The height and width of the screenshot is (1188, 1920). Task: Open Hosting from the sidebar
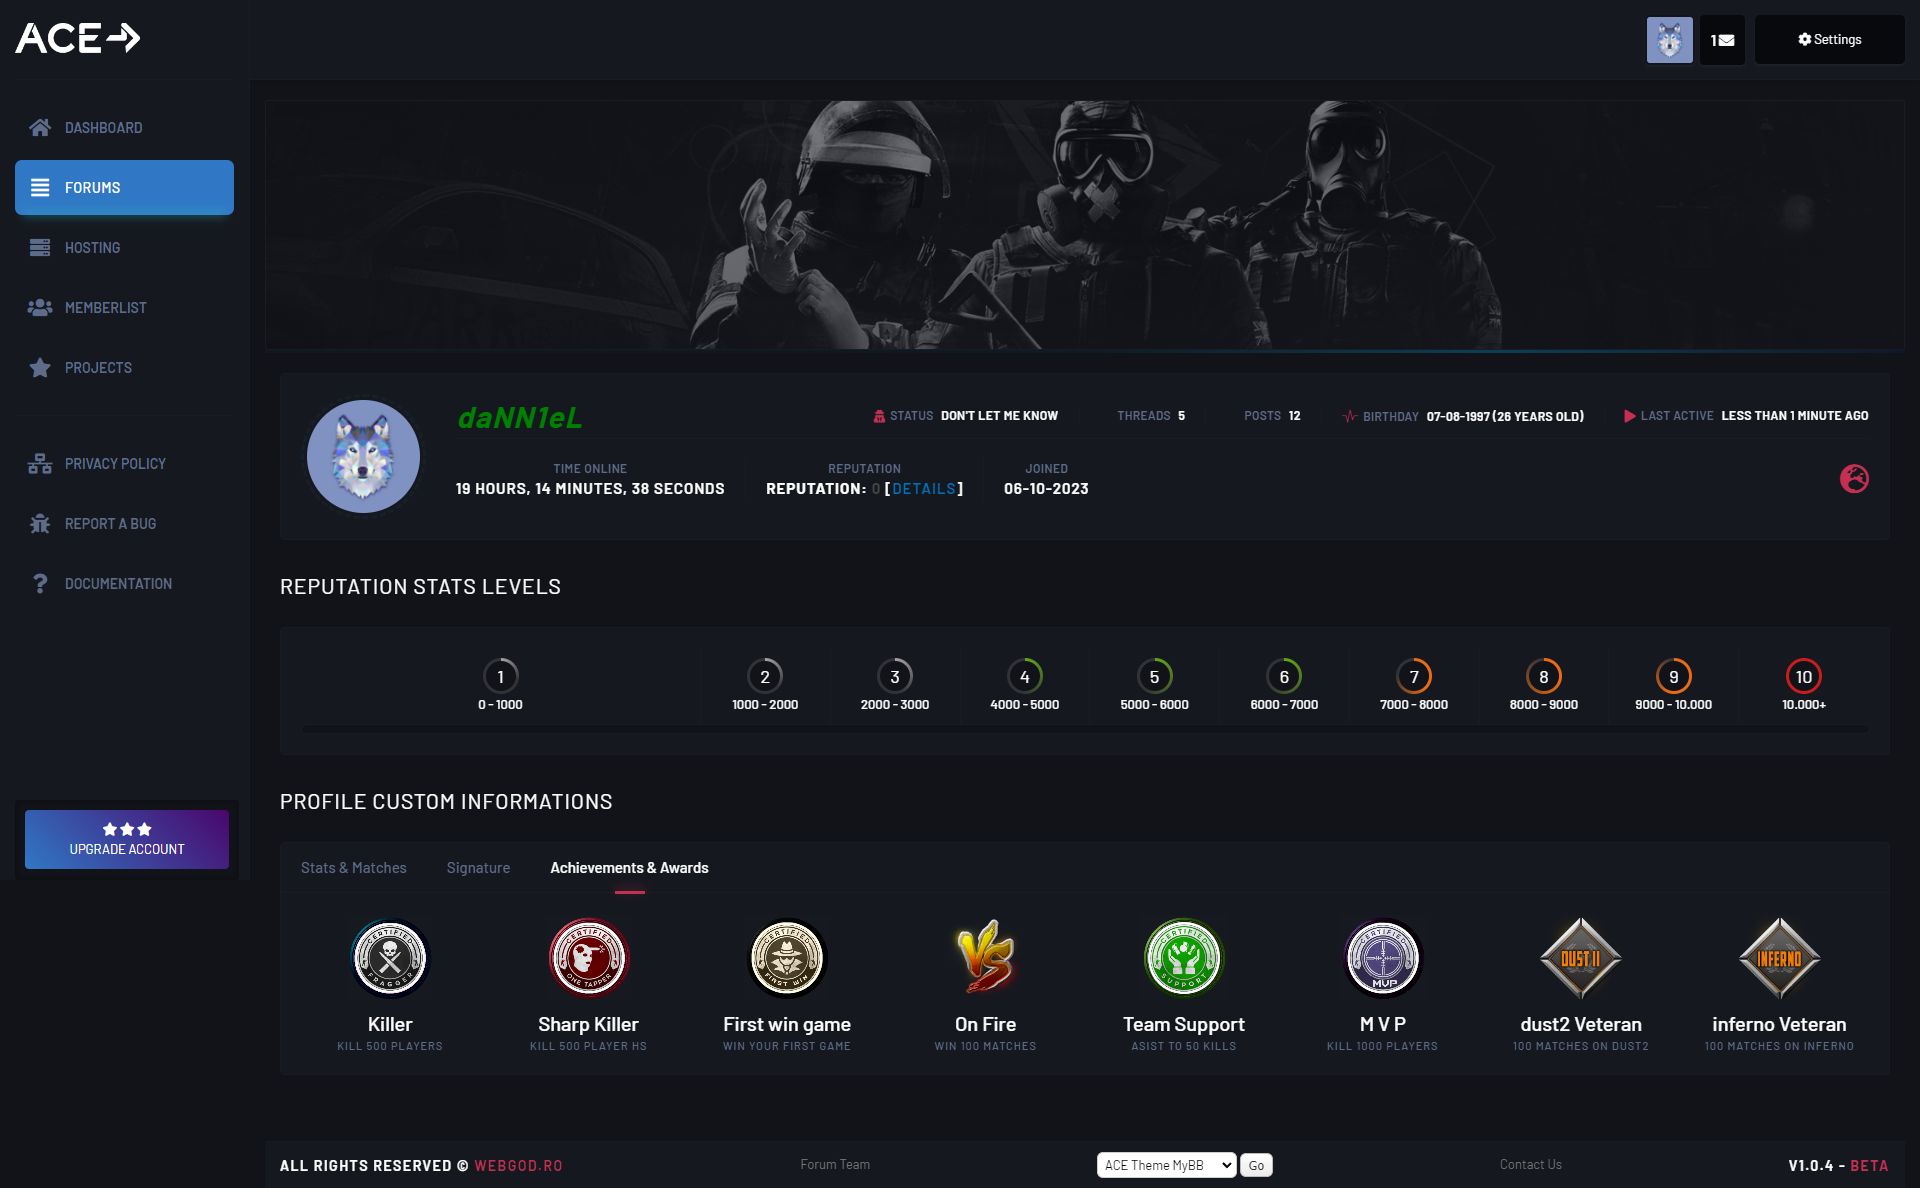(92, 248)
